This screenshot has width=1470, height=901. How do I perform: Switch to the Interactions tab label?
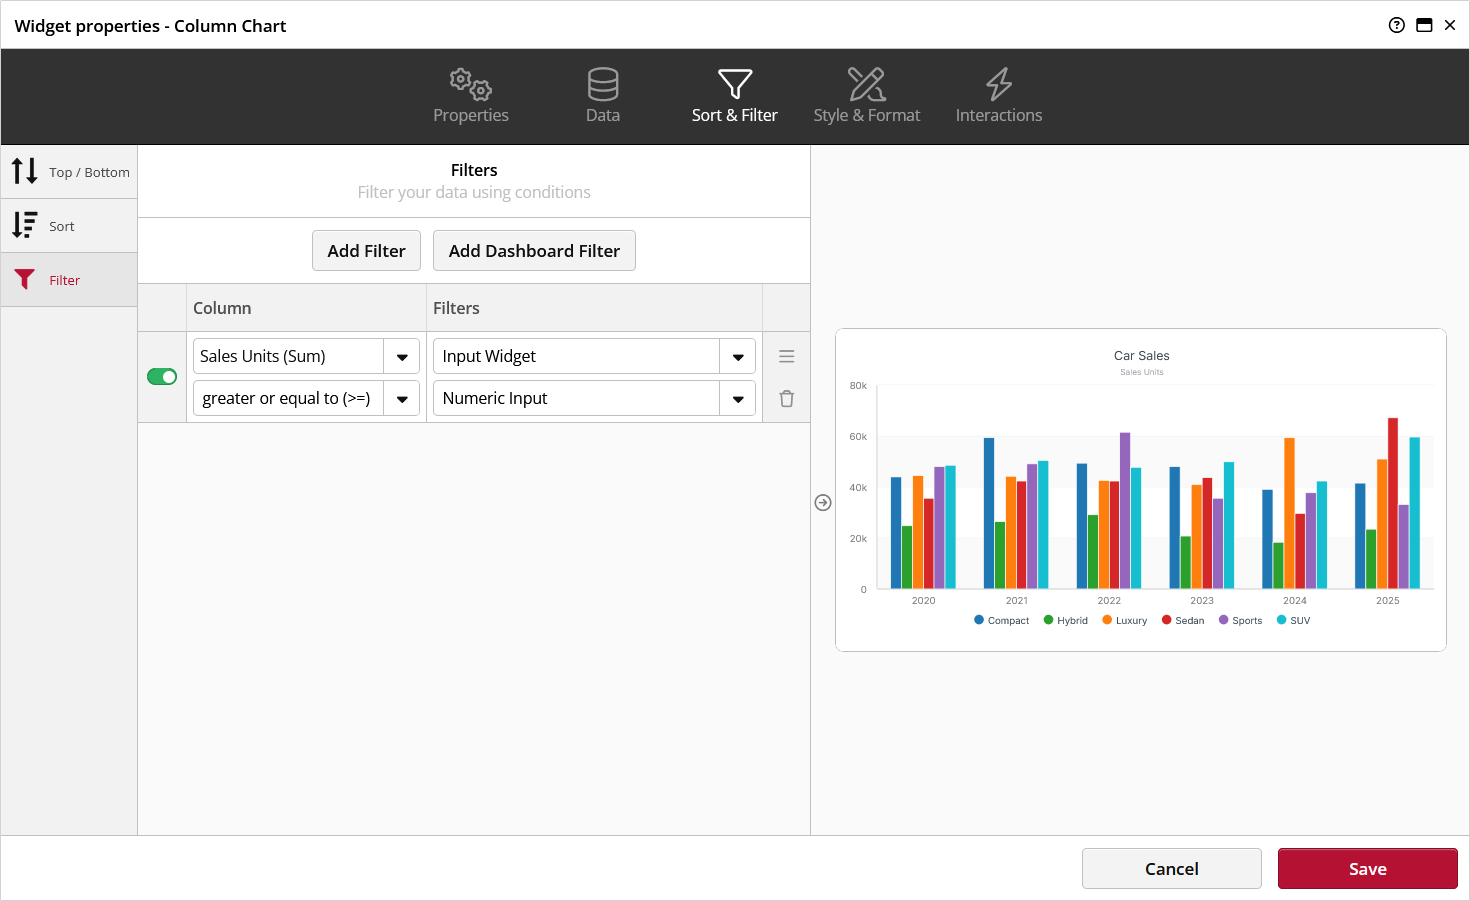tap(999, 115)
